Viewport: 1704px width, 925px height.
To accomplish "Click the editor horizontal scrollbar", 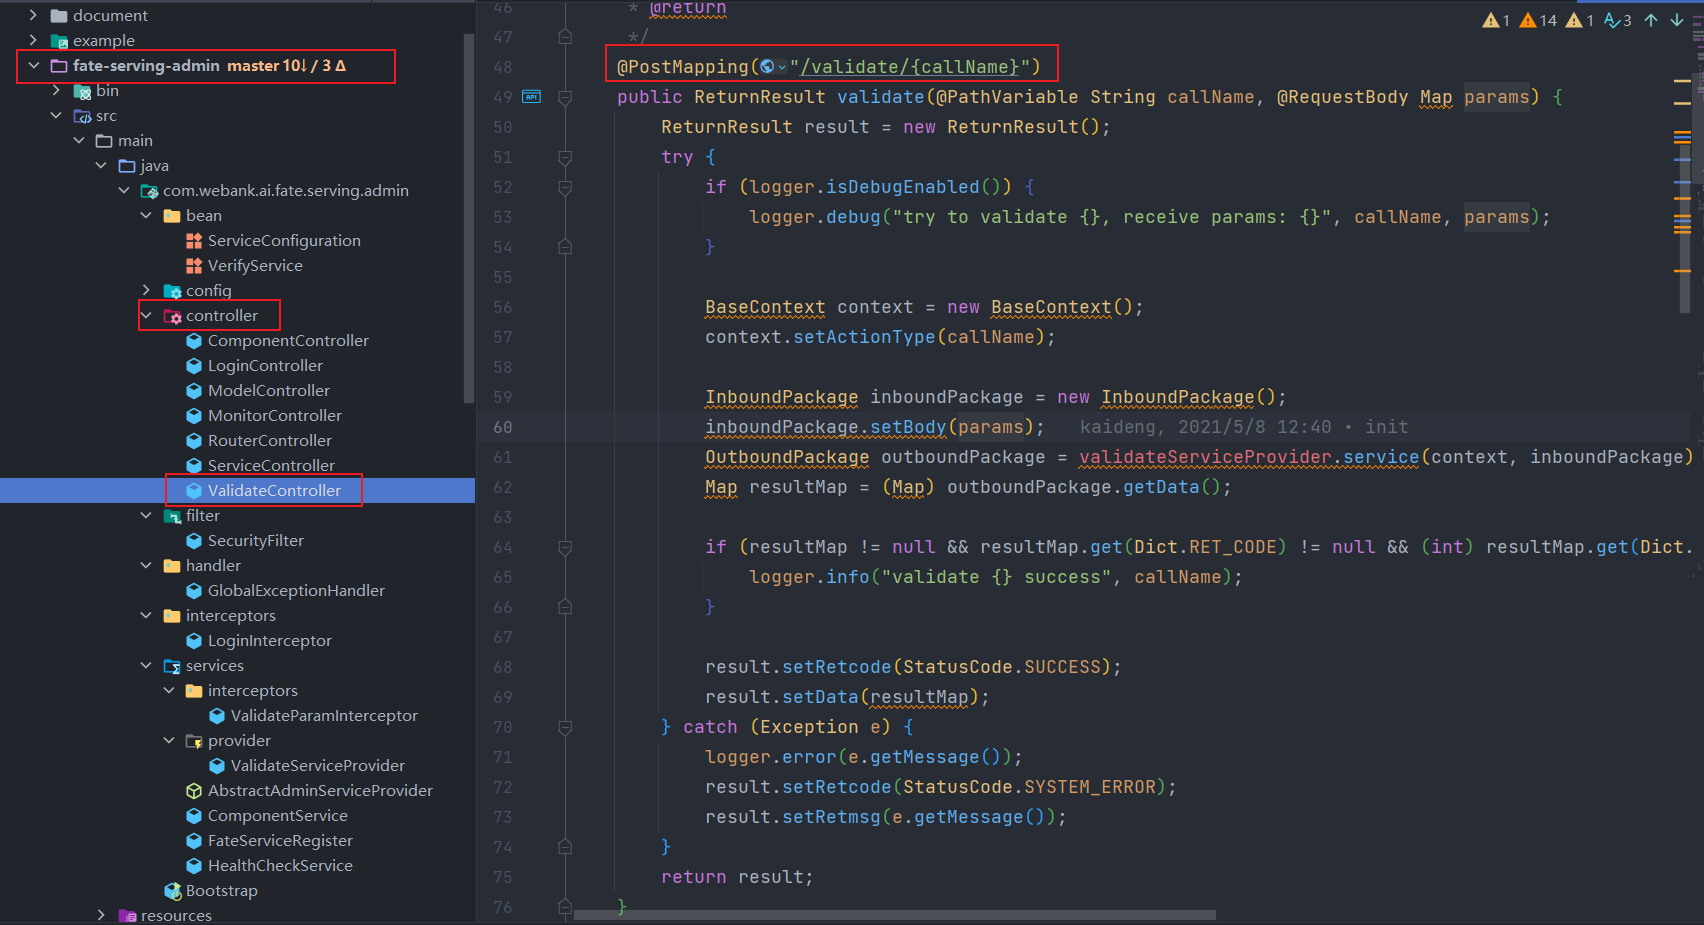I will [x=895, y=915].
